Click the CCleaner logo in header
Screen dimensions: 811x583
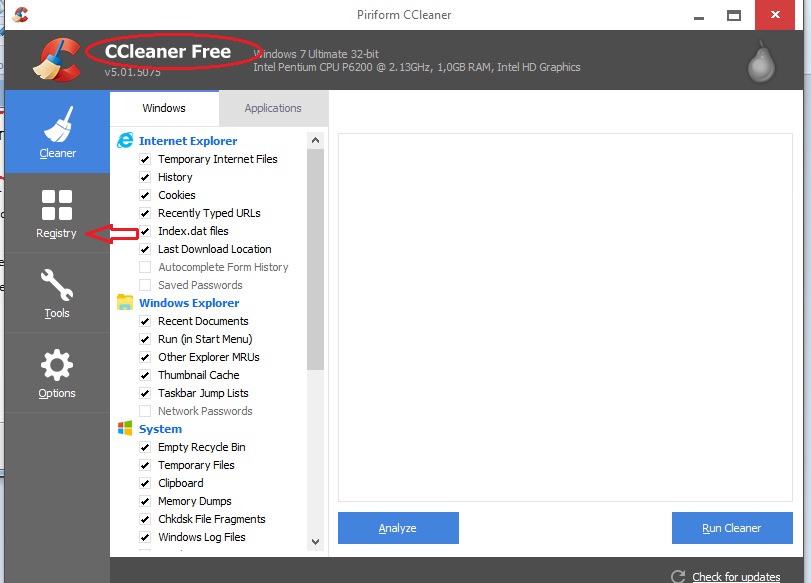(57, 60)
